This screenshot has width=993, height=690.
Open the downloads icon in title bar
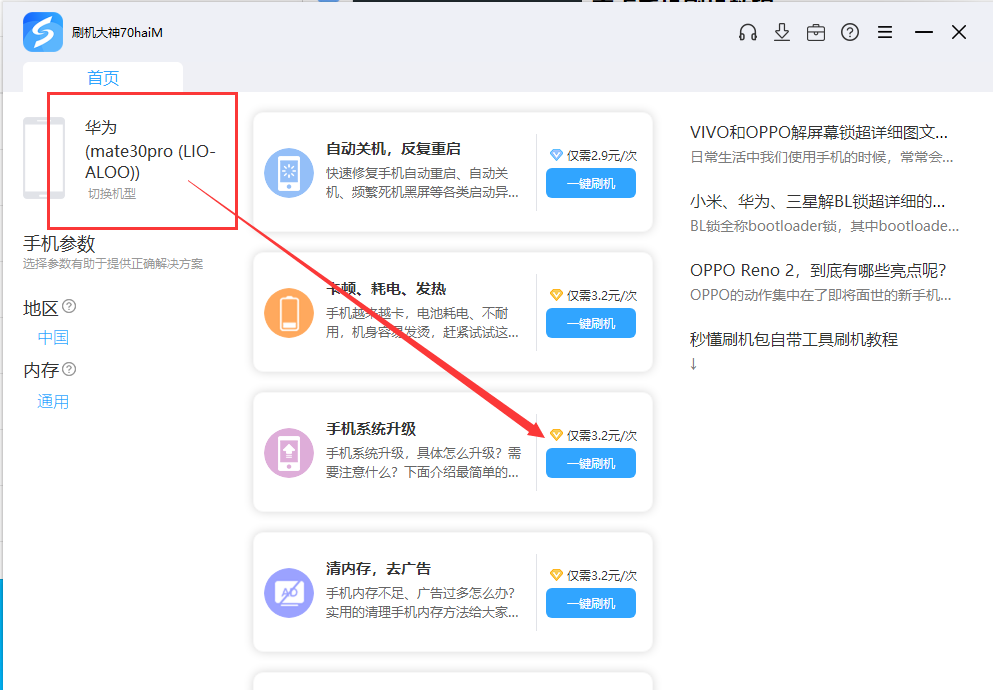click(782, 32)
